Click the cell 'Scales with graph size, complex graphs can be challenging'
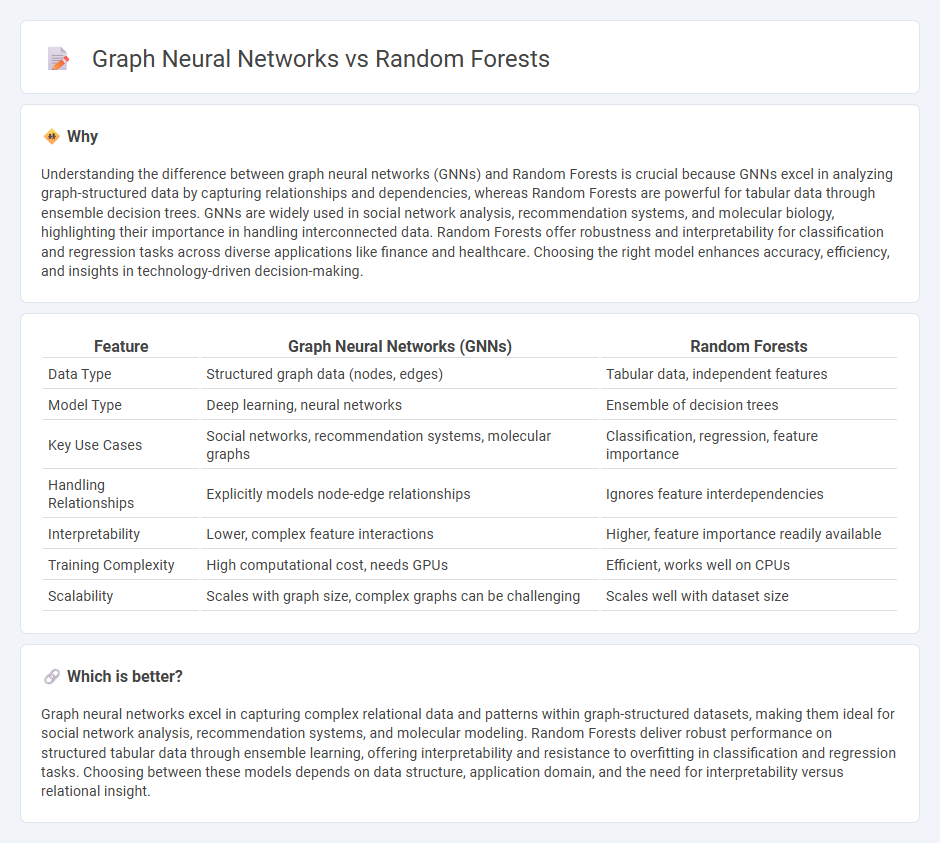The image size is (940, 843). 393,597
